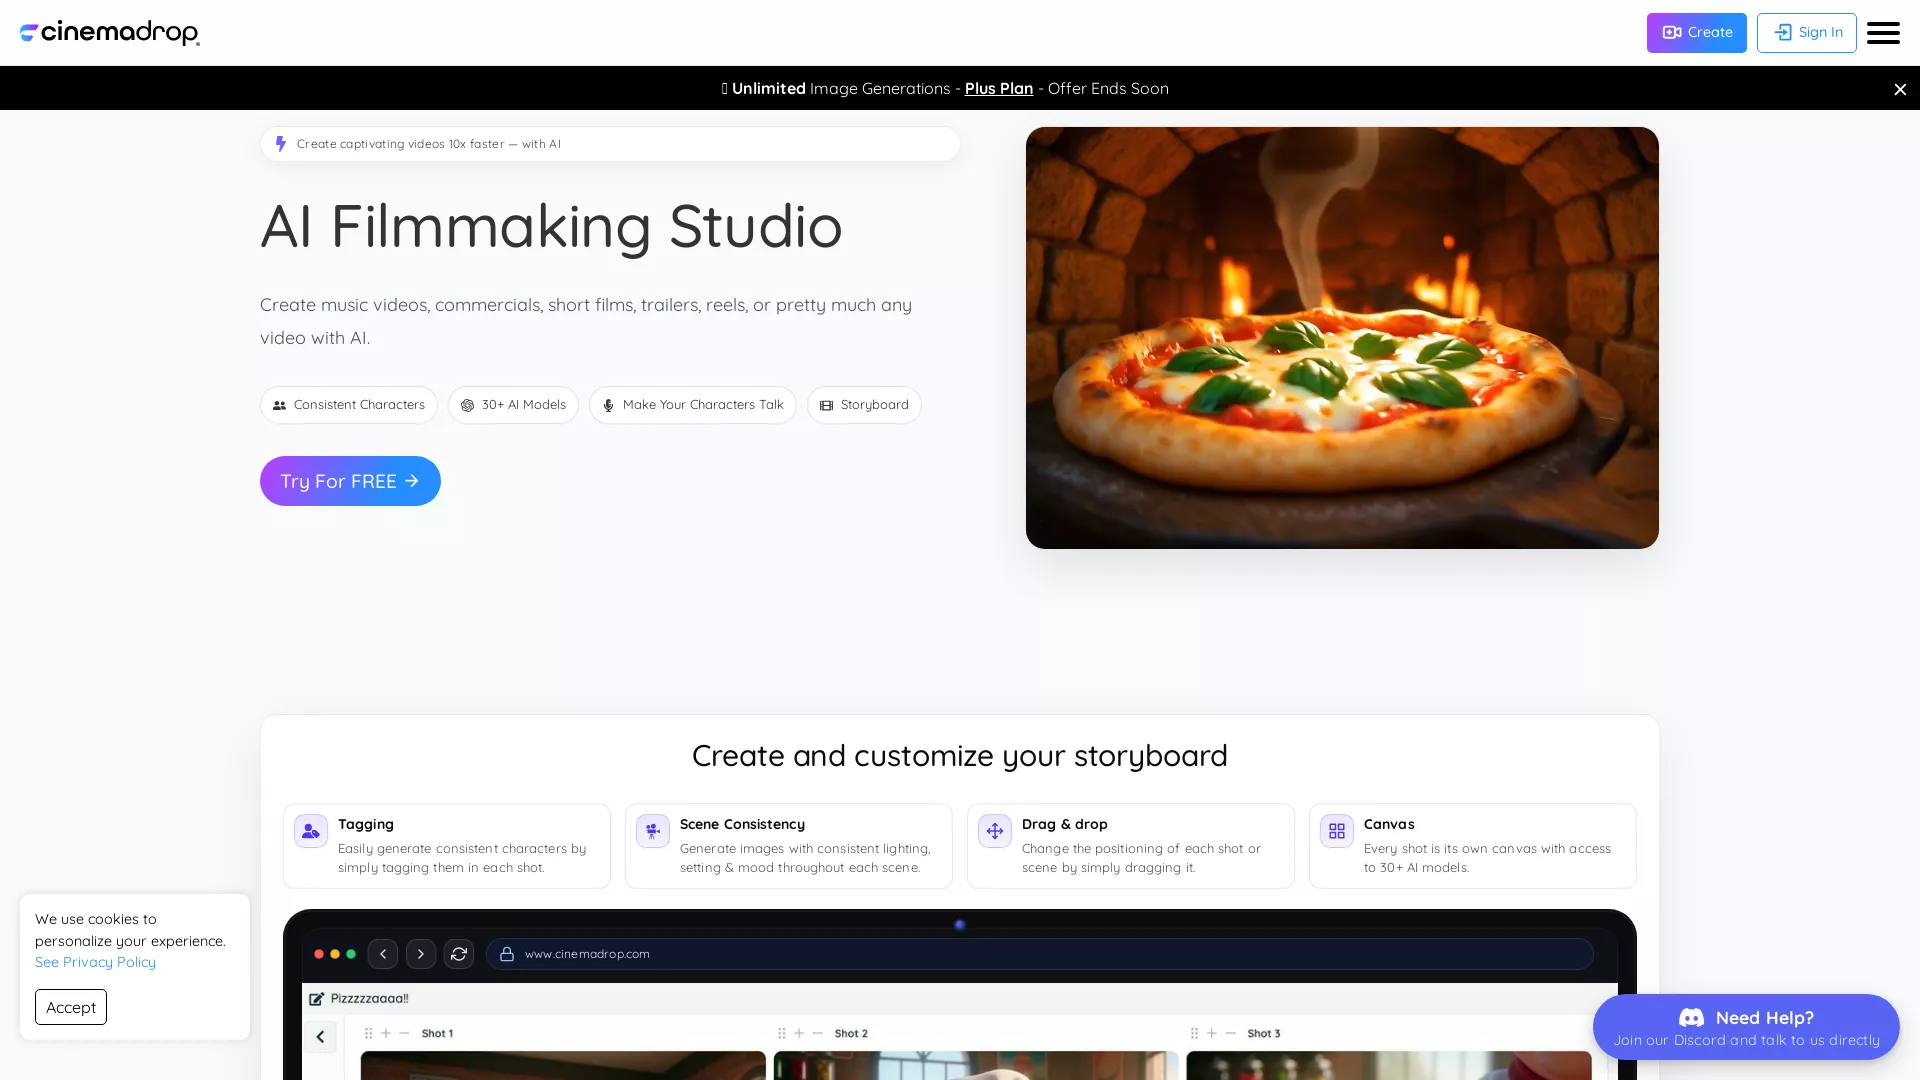Collapse panel with left chevron arrow
1920x1080 pixels.
(x=320, y=1037)
